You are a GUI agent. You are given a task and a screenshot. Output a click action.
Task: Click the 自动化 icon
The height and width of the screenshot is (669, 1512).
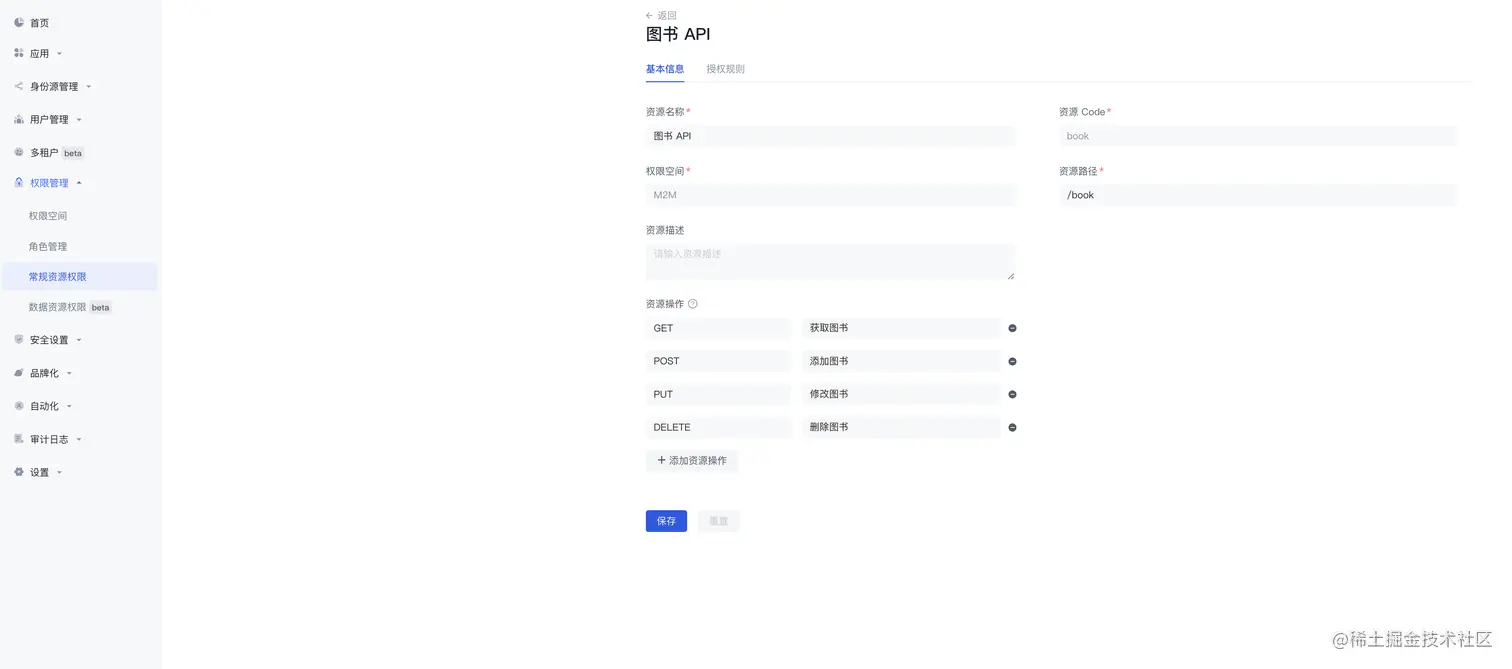tap(19, 406)
